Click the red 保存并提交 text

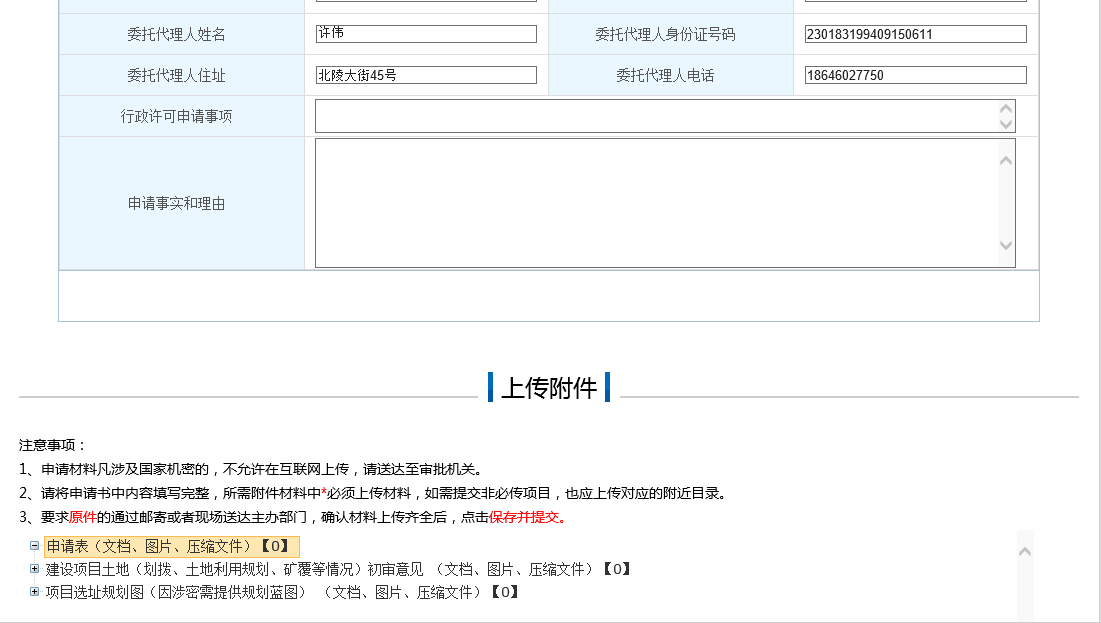(x=527, y=518)
